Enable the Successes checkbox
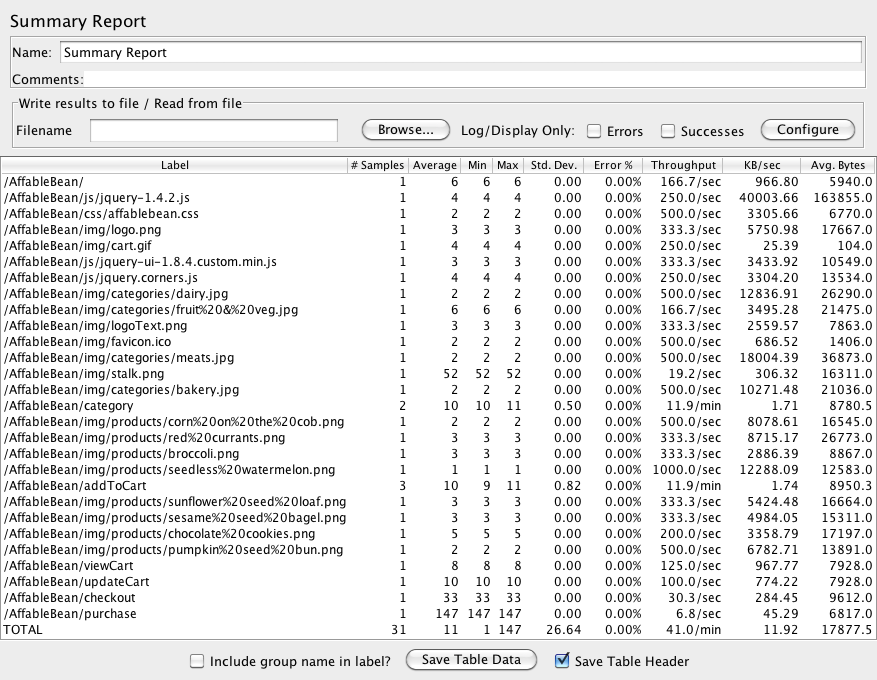The width and height of the screenshot is (877, 680). (x=668, y=131)
